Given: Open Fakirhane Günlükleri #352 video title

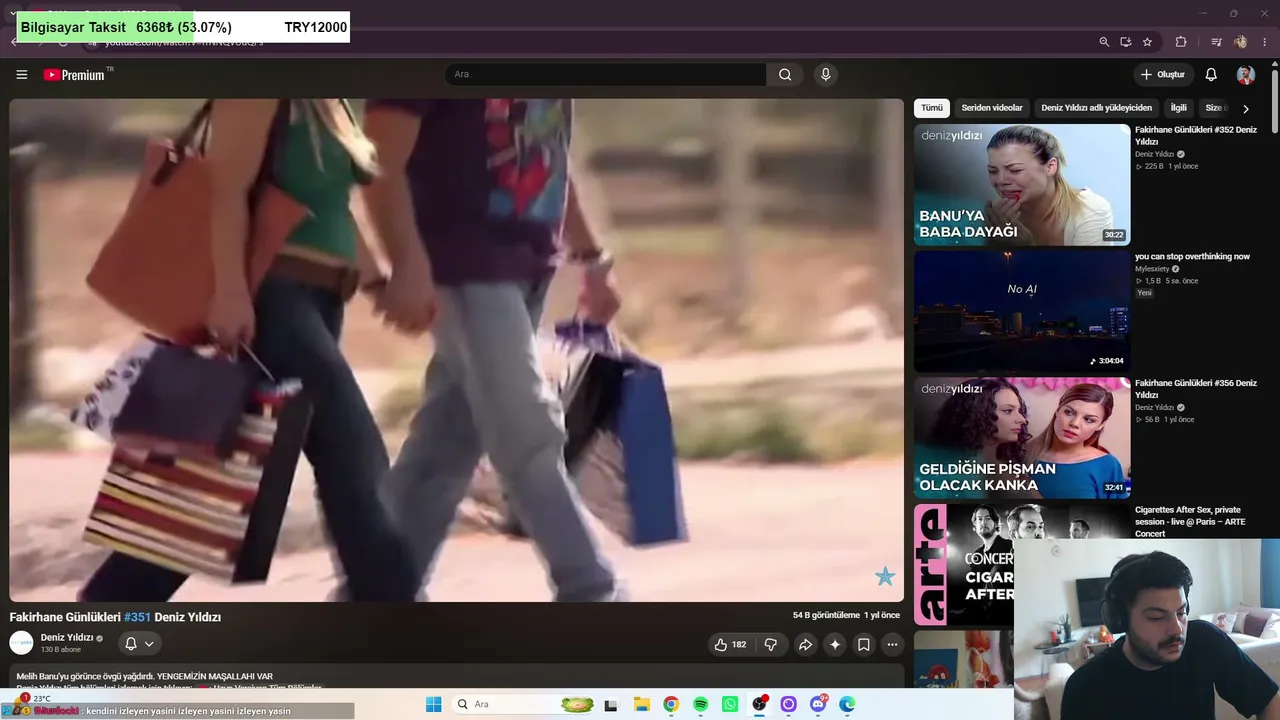Looking at the screenshot, I should pos(1196,136).
